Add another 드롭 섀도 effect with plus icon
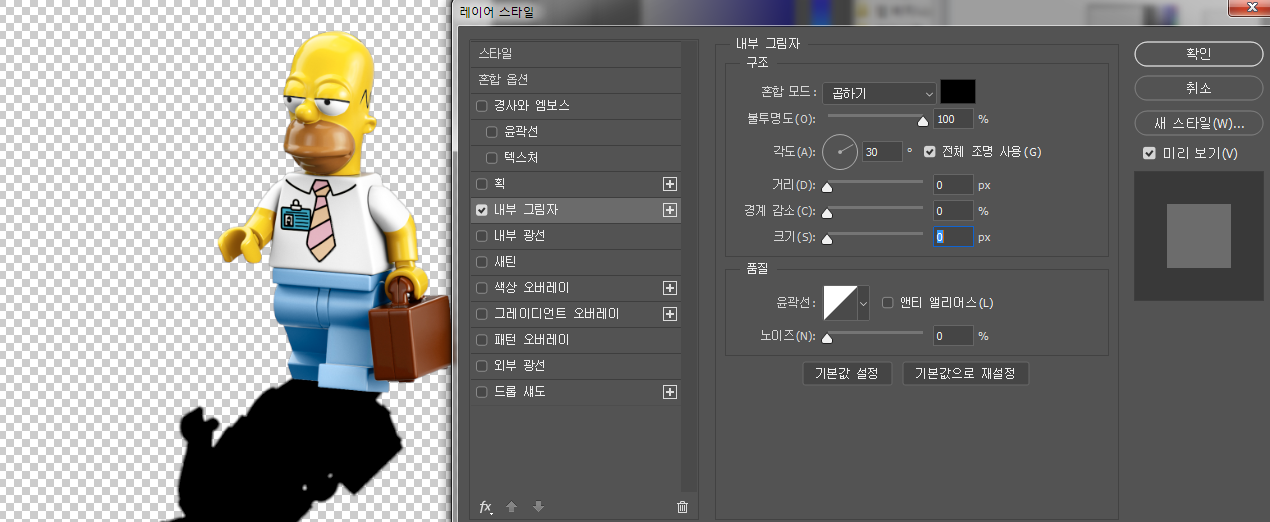Screen dimensions: 1270x522 (x=670, y=392)
